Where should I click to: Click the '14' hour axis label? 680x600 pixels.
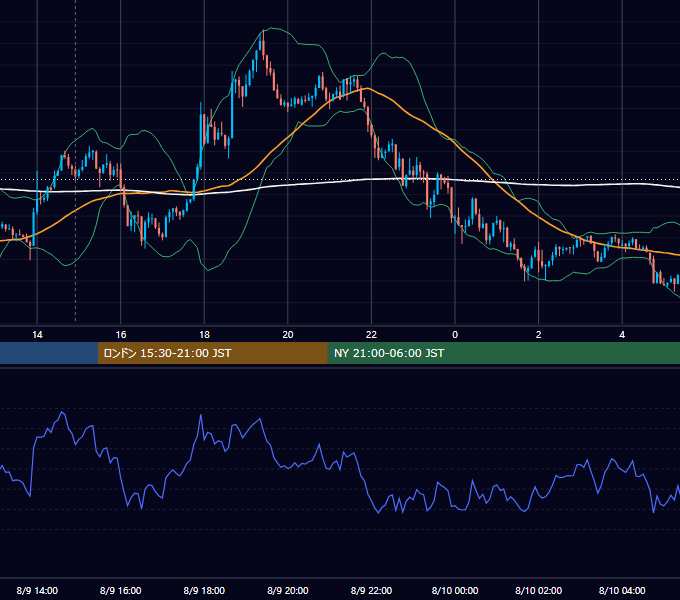pos(37,335)
